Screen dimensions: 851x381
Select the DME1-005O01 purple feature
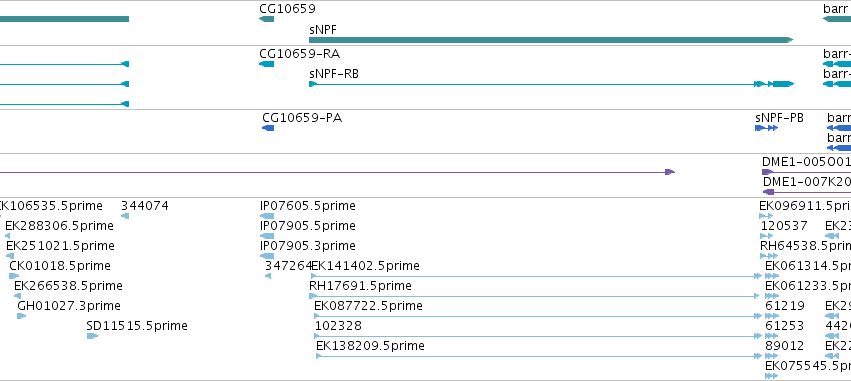click(806, 172)
